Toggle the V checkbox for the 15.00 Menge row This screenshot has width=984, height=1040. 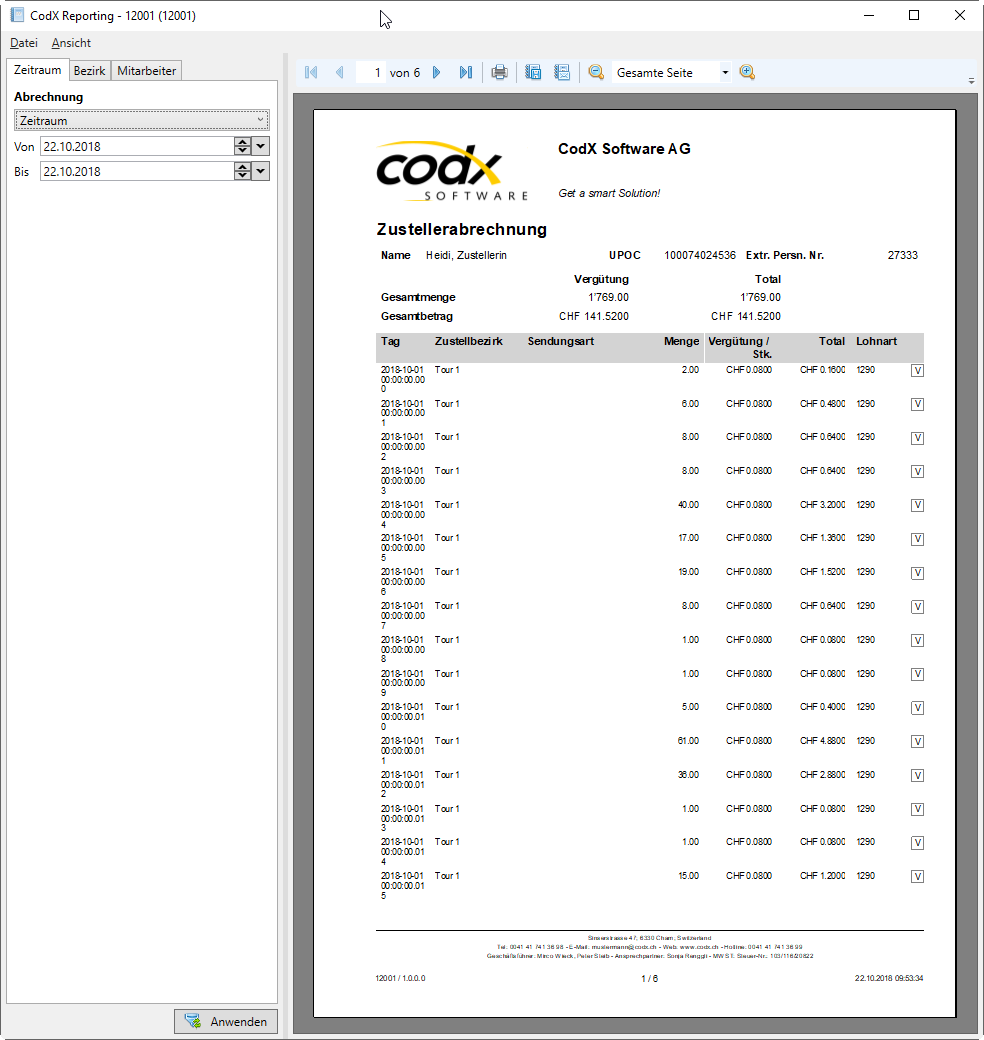917,877
